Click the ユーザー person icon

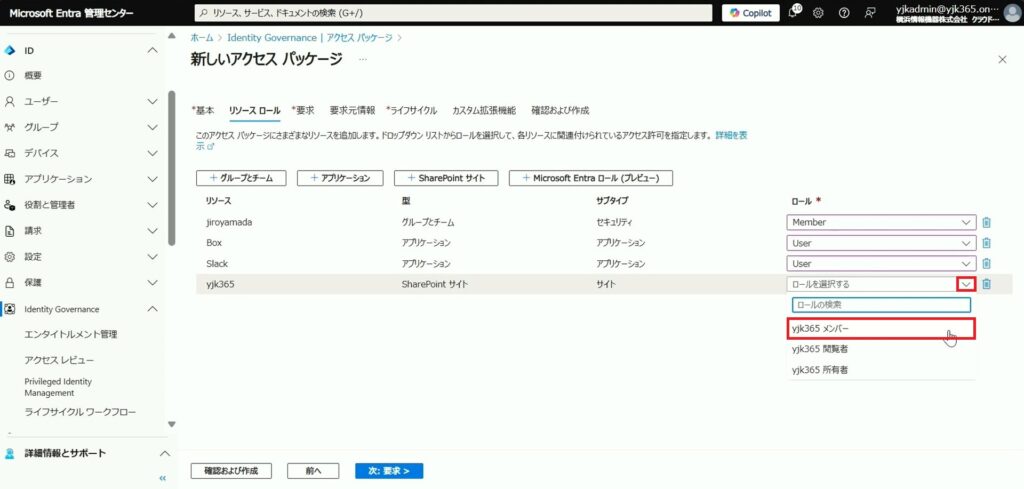point(9,102)
